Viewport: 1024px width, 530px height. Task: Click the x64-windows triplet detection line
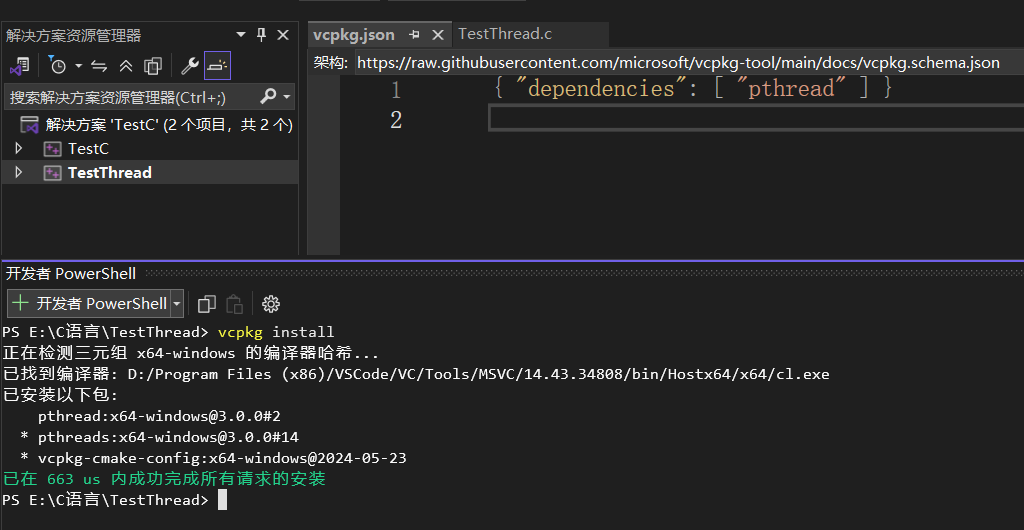(191, 354)
